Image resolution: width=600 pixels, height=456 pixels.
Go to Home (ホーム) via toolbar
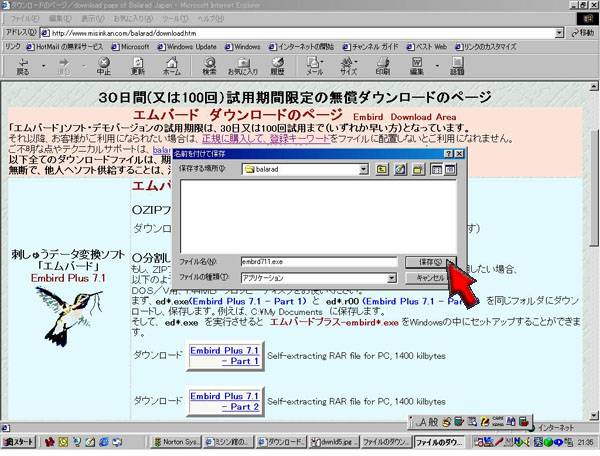[172, 66]
